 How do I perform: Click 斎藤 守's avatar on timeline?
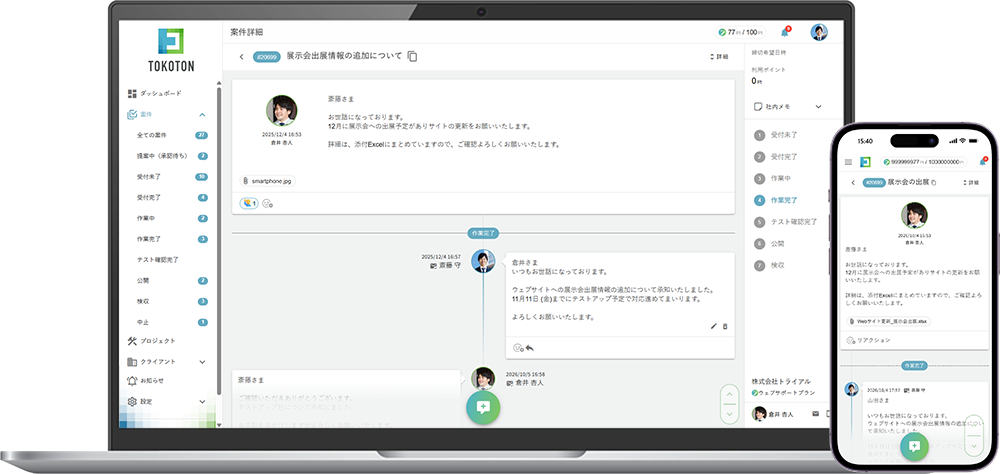point(483,261)
